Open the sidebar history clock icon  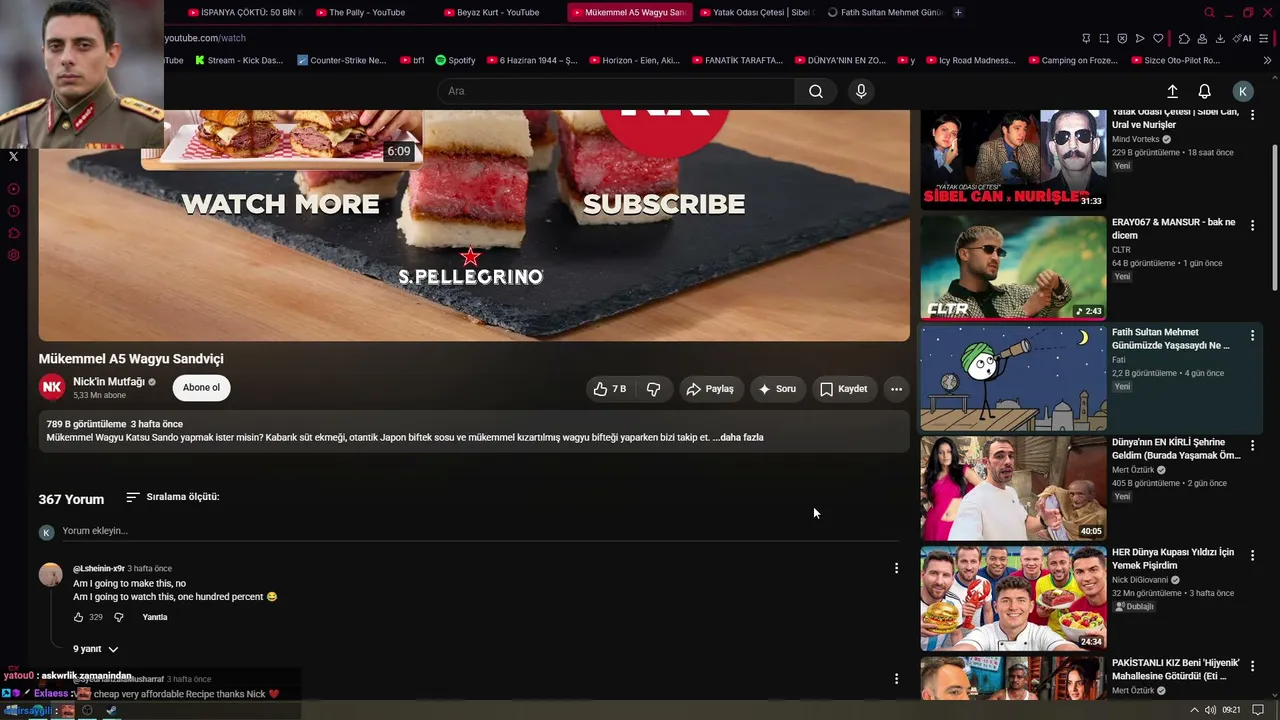13,211
